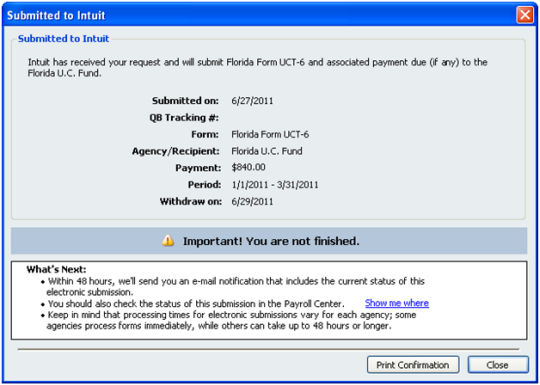Click the What's Next heading
Viewport: 540px width, 385px height.
pyautogui.click(x=56, y=269)
